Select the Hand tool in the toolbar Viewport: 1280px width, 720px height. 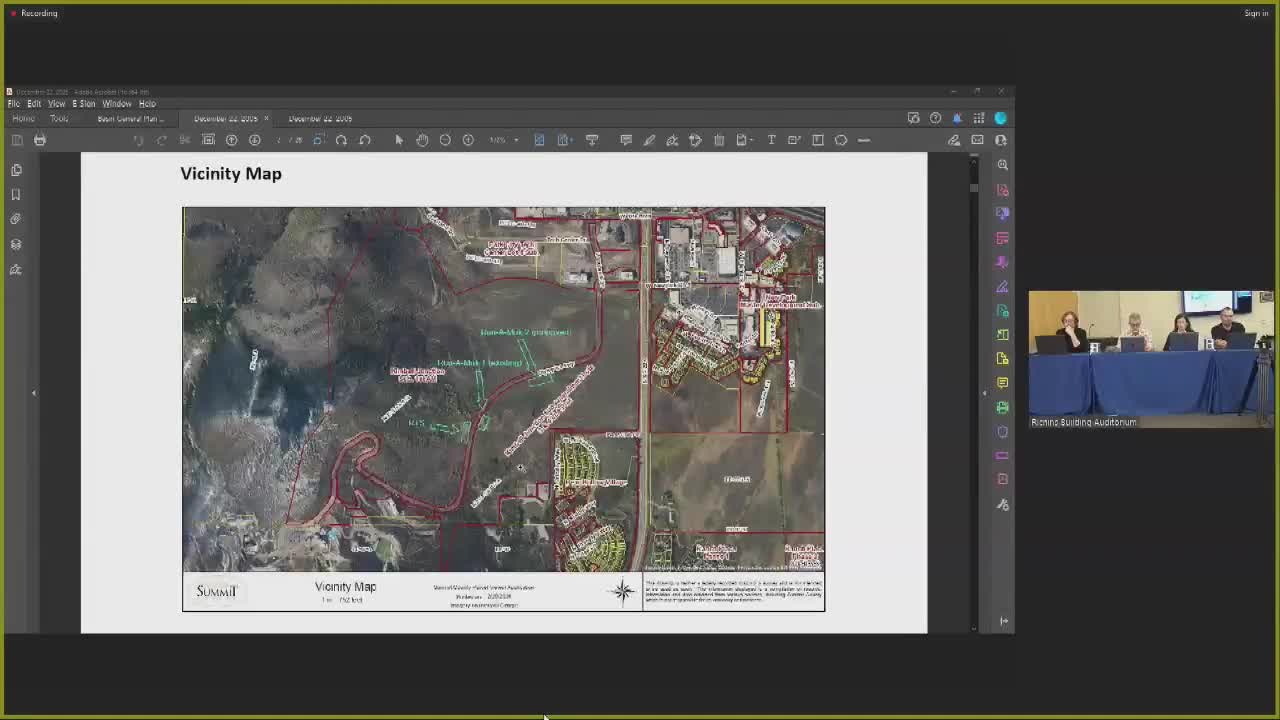pyautogui.click(x=422, y=140)
